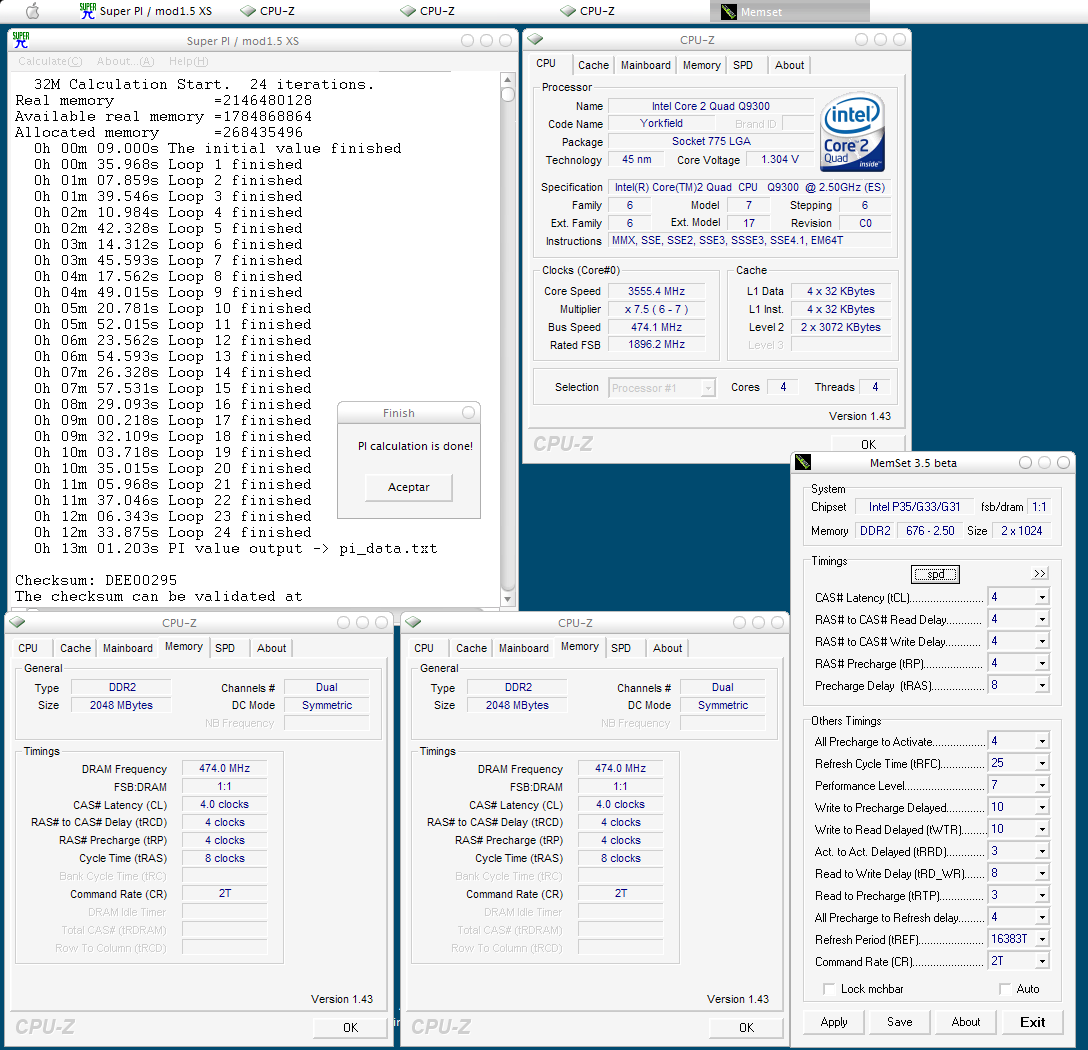This screenshot has height=1050, width=1088.
Task: Click the Core Speed value 3555.4 MHz
Action: click(656, 291)
